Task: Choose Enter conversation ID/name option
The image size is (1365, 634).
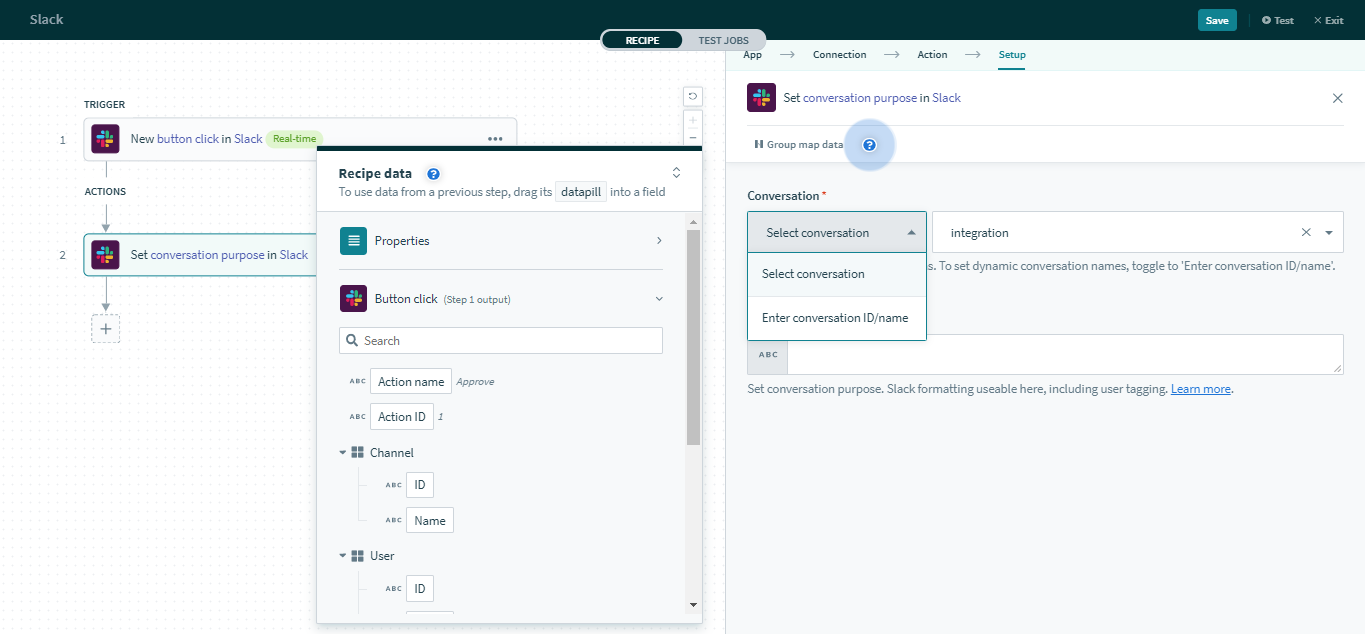Action: click(835, 318)
